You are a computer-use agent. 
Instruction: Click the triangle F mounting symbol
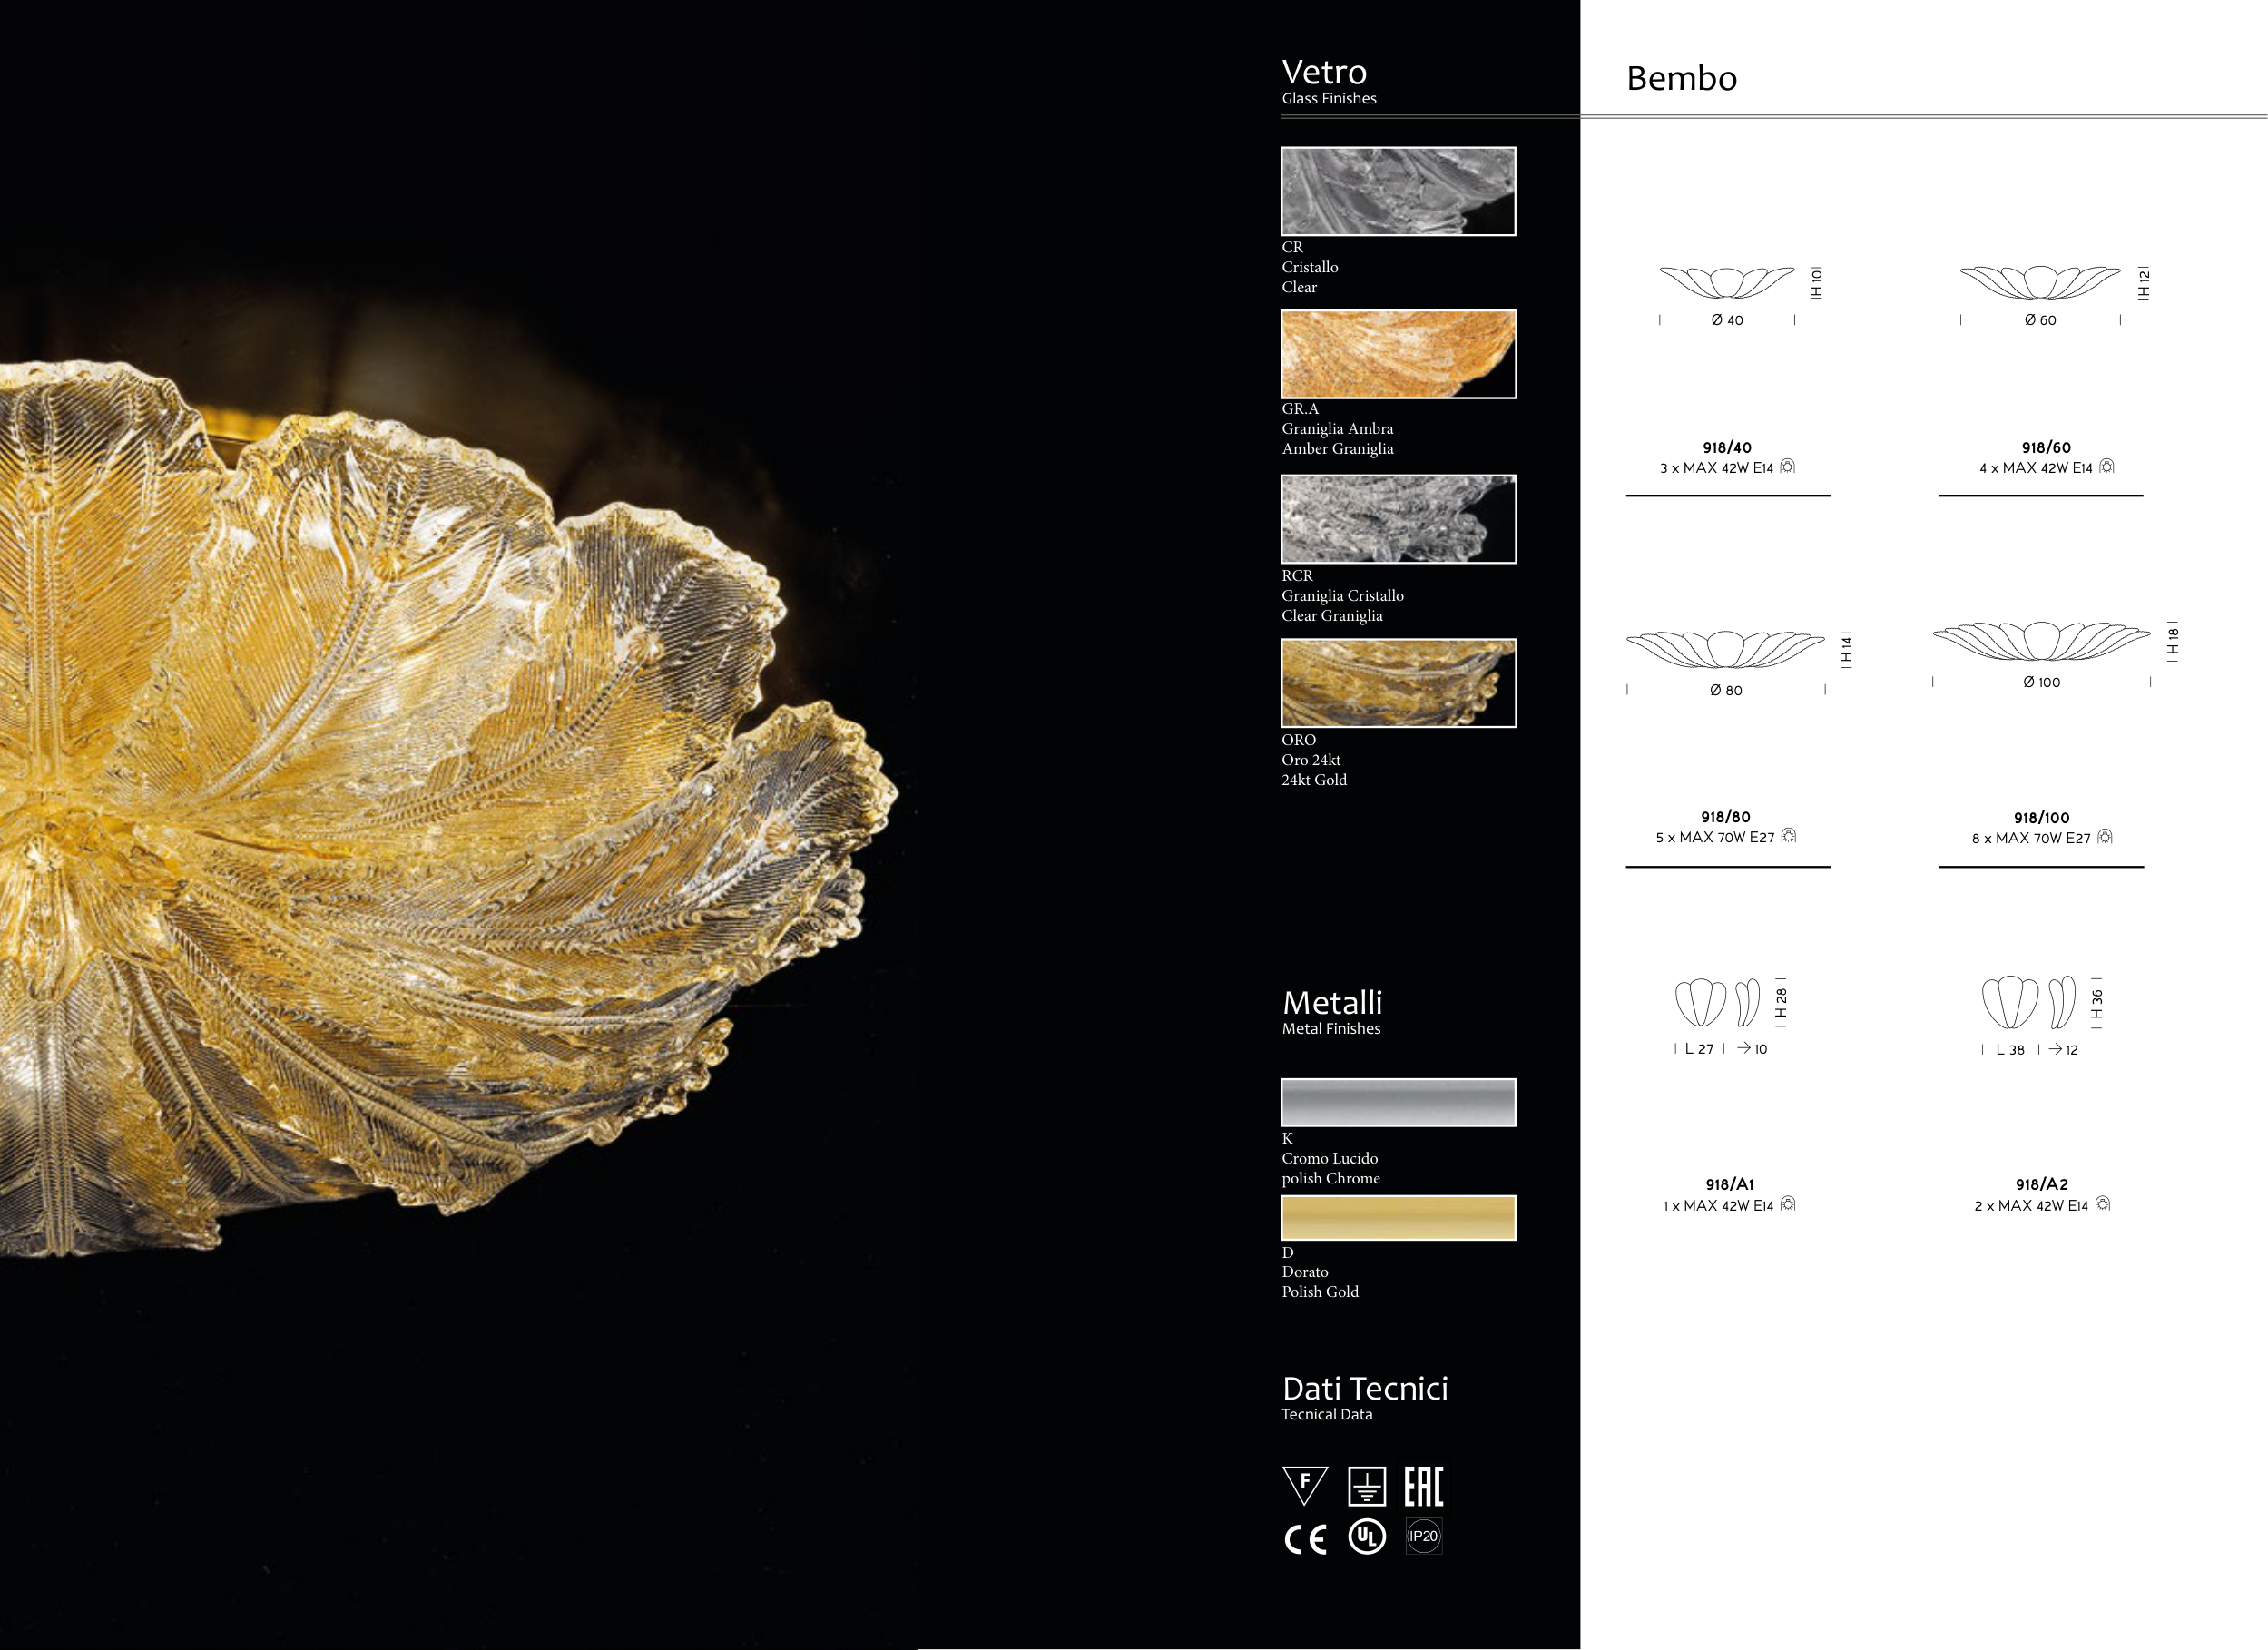point(1305,1485)
